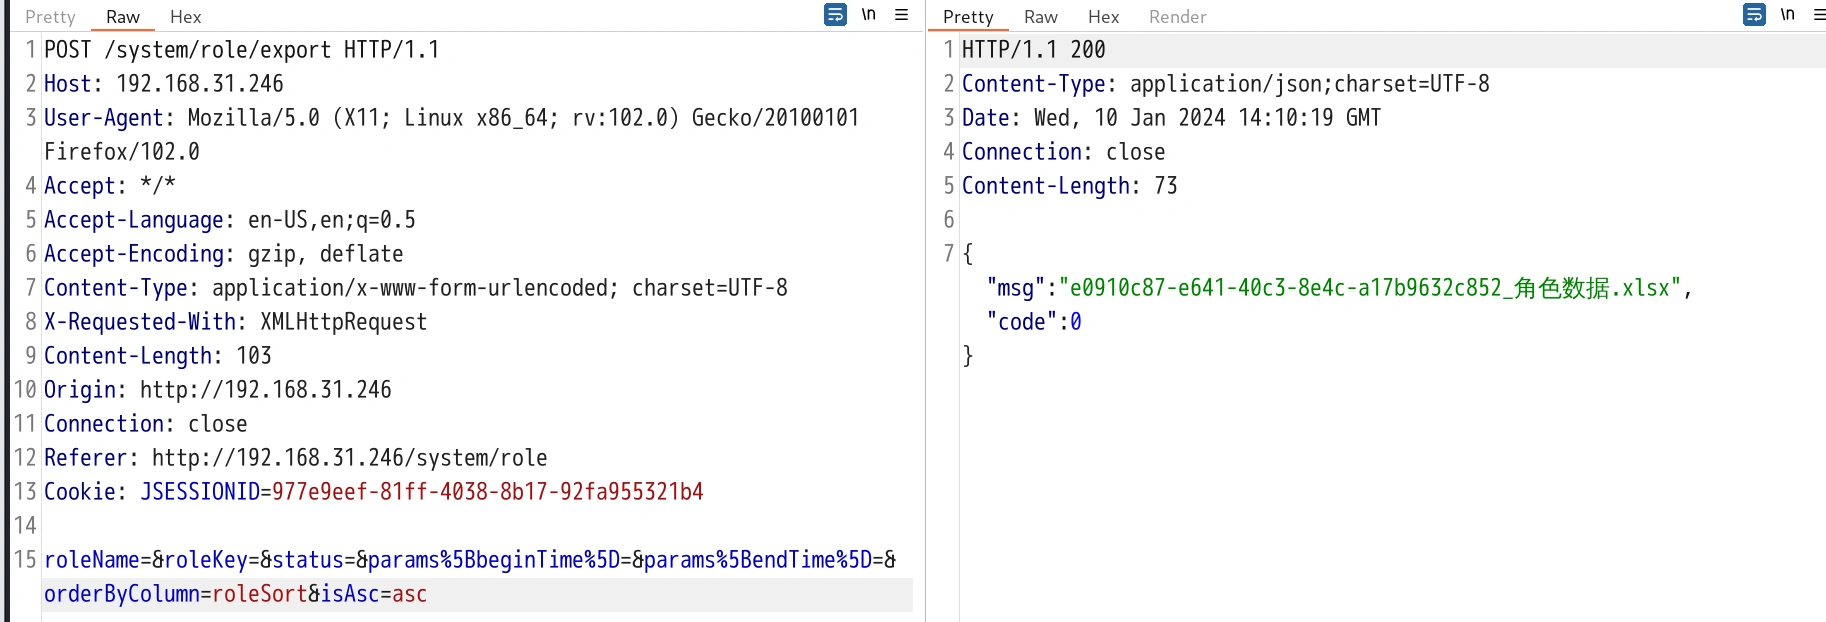1826x622 pixels.
Task: Switch the response view to Raw
Action: point(1040,17)
